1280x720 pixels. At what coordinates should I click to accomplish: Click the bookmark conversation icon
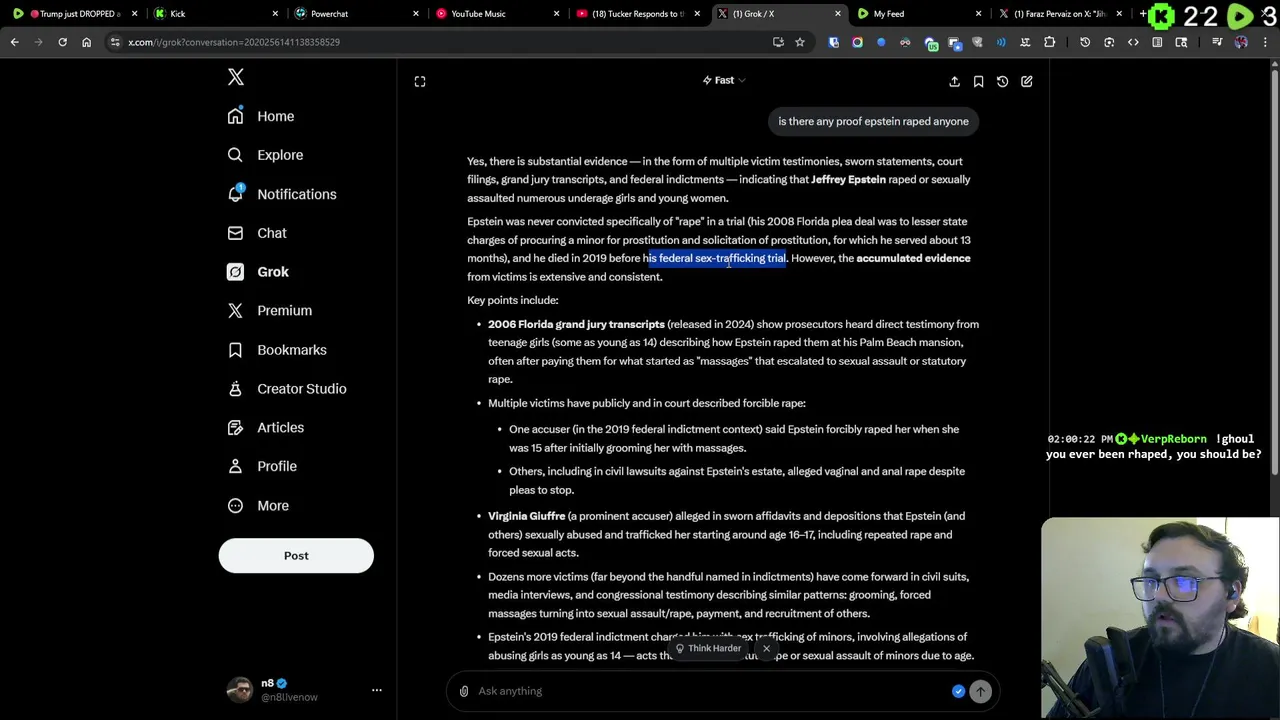pos(978,81)
